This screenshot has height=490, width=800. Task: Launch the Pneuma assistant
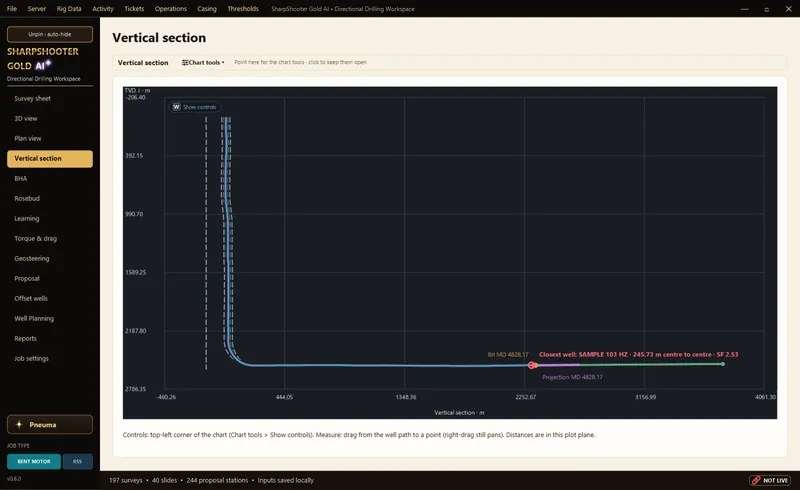(x=50, y=425)
